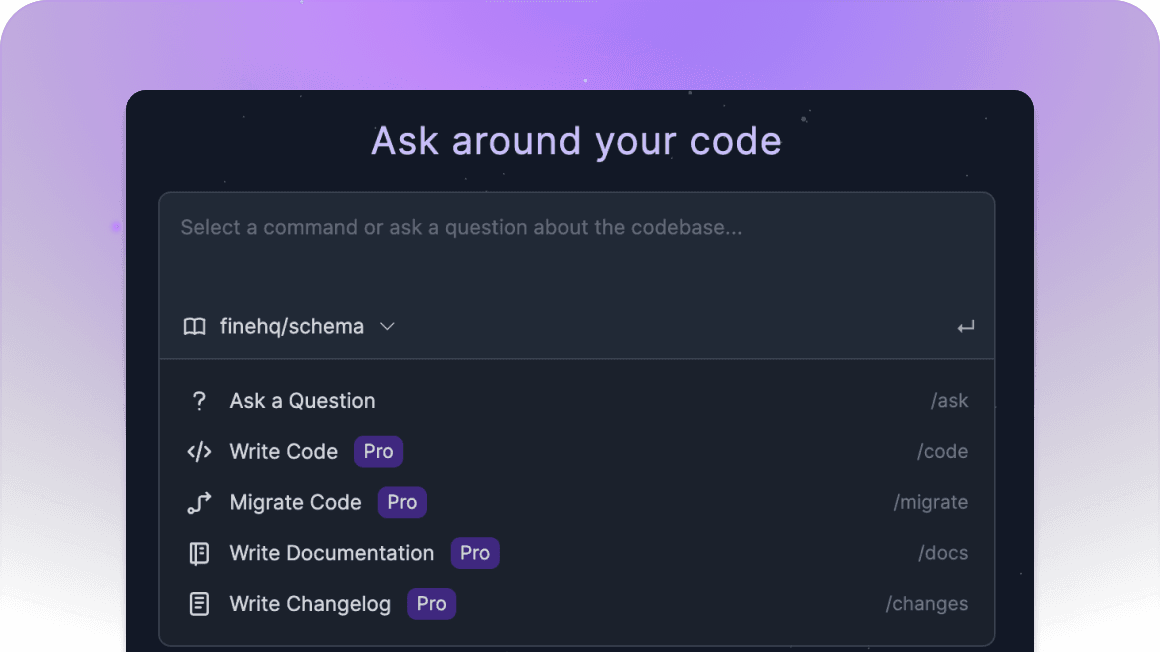Viewport: 1160px width, 652px height.
Task: Submit with the enter arrow icon
Action: click(x=965, y=326)
